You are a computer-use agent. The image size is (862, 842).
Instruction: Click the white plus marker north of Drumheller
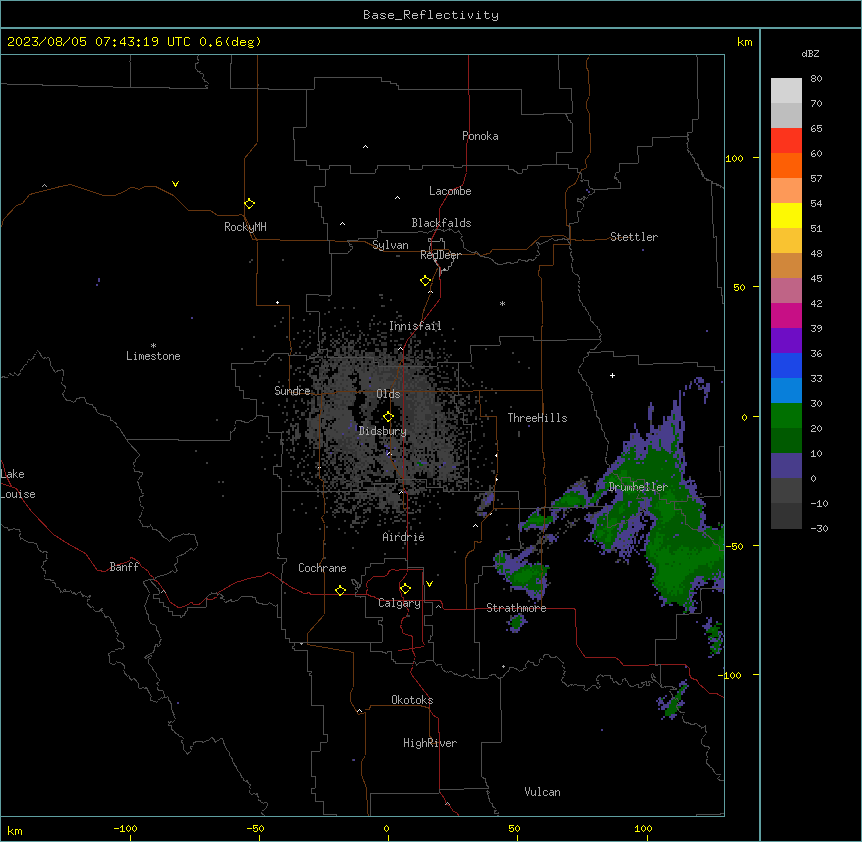612,375
